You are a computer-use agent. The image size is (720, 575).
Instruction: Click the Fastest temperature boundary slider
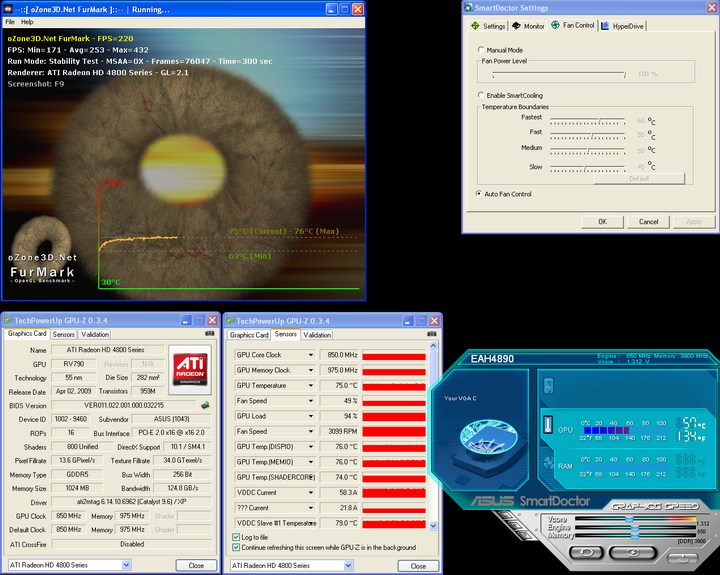(588, 121)
